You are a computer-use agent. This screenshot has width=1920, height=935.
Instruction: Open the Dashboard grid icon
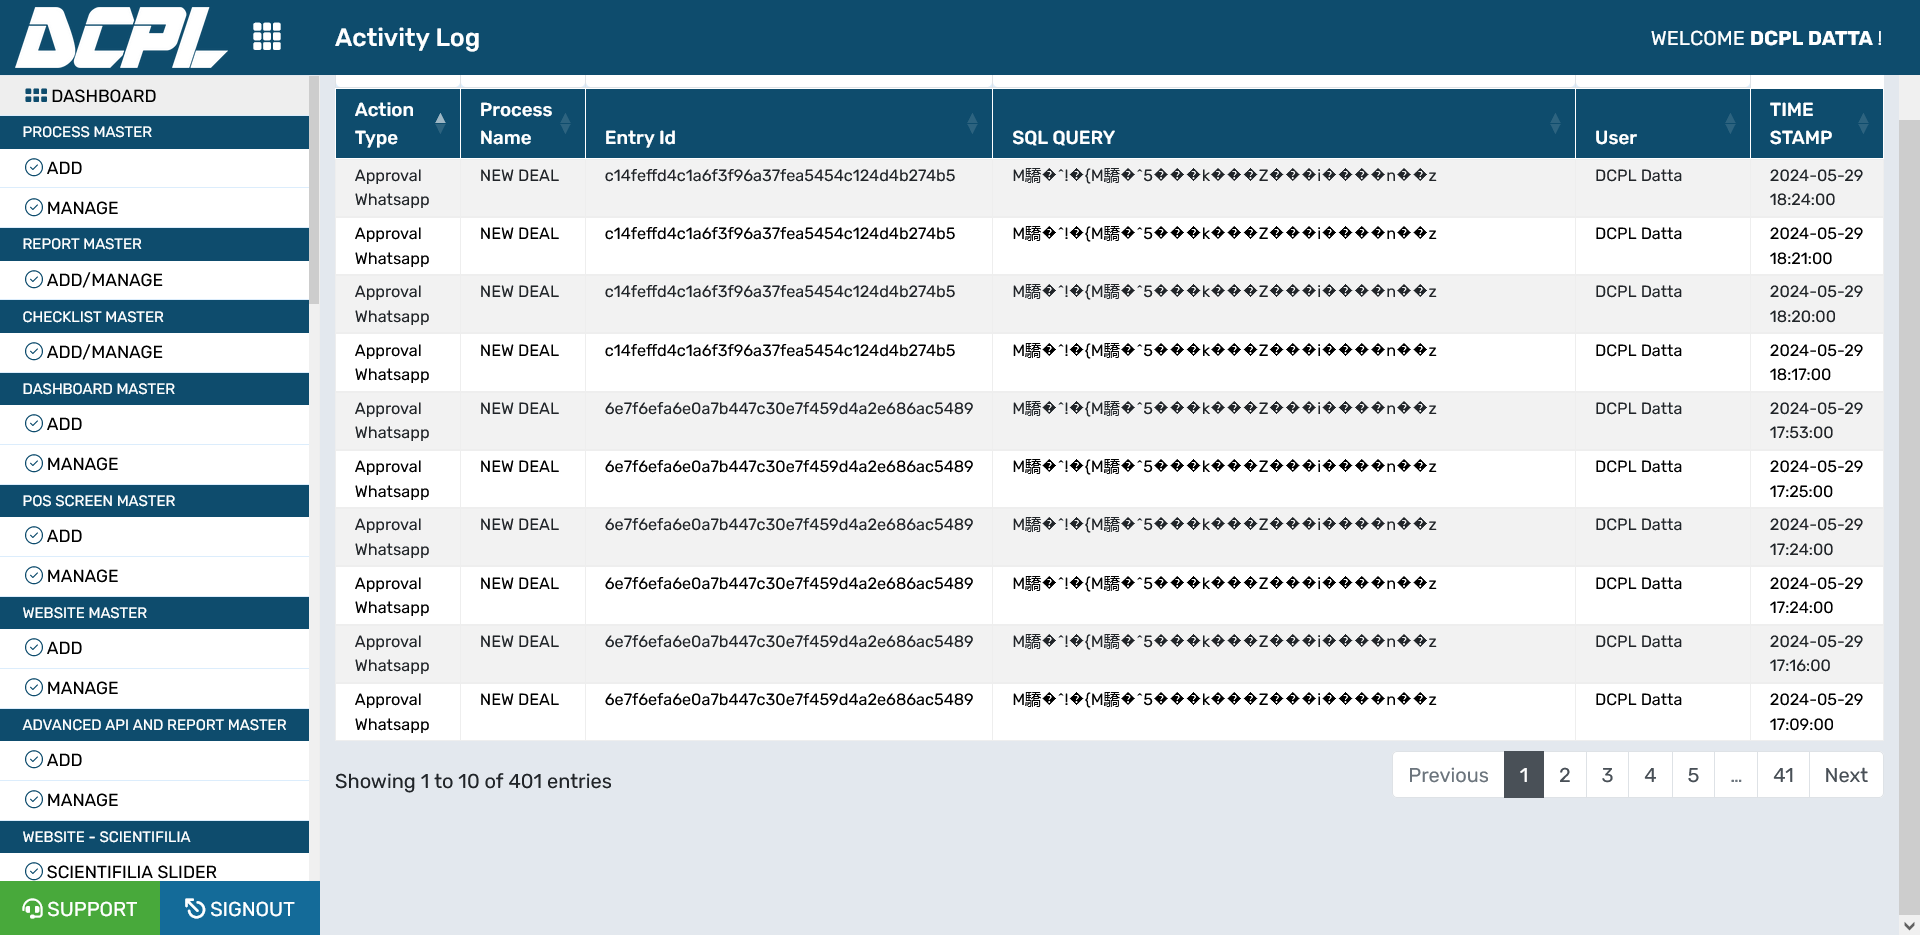point(36,96)
